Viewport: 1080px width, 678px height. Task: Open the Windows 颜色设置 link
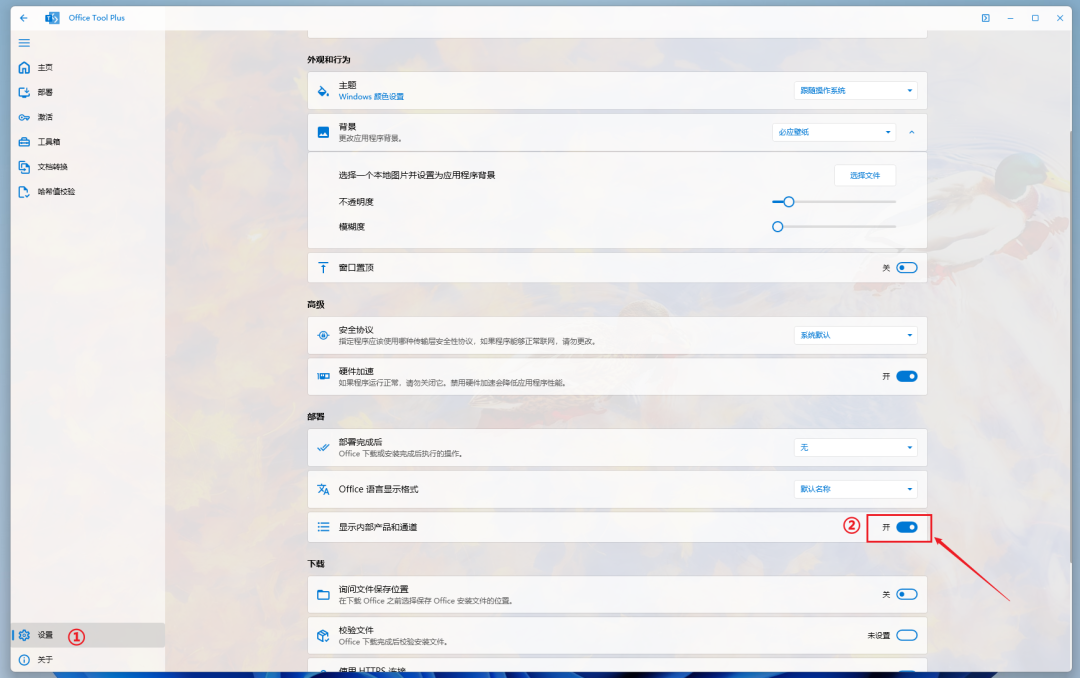pyautogui.click(x=371, y=97)
